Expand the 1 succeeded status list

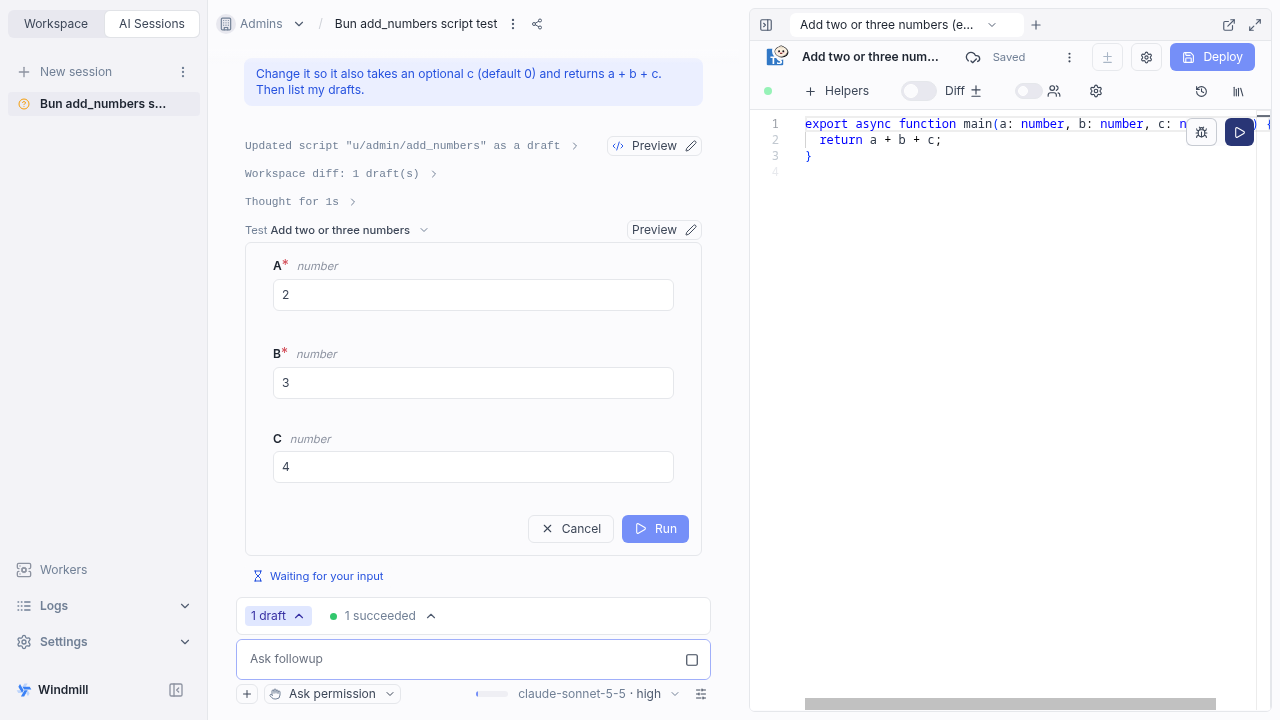click(x=384, y=616)
